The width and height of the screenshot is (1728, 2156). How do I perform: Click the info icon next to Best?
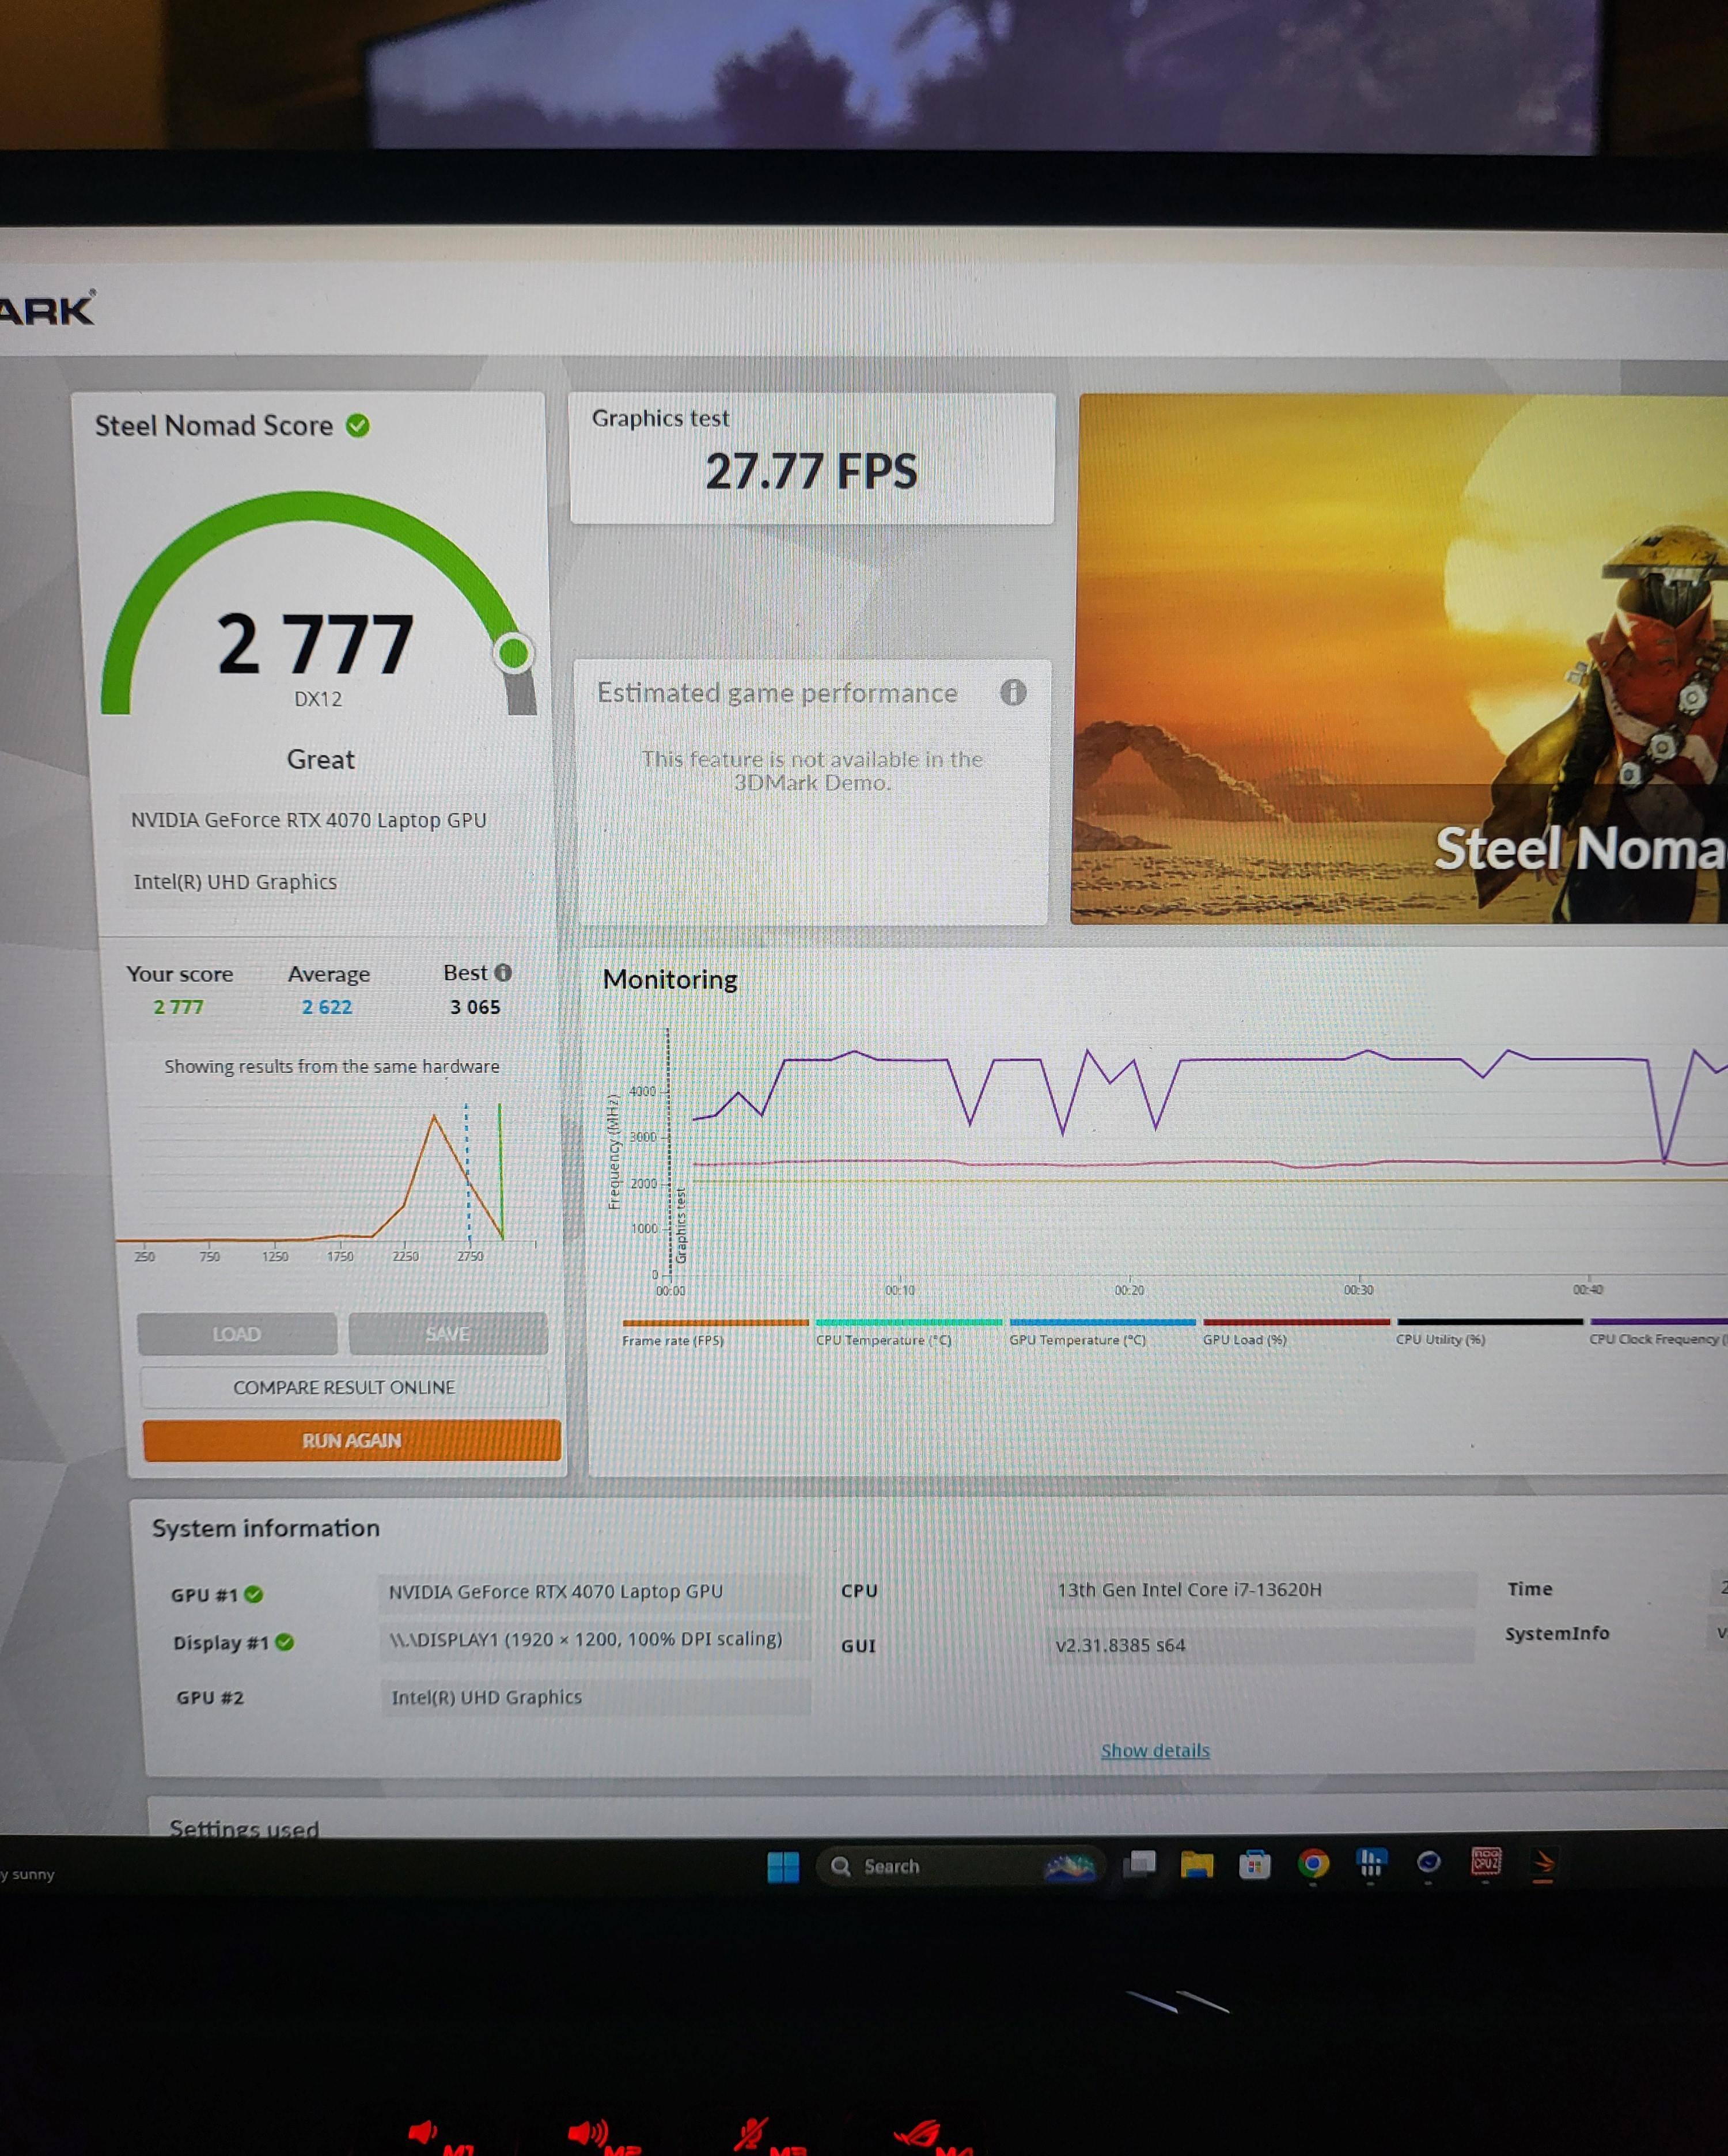click(x=503, y=972)
